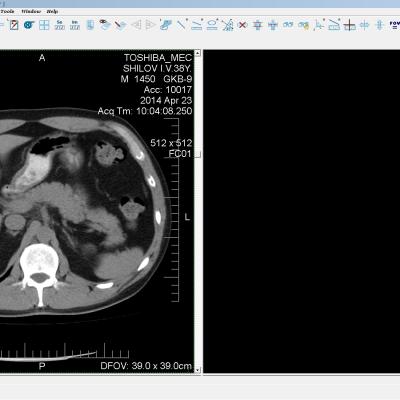Go to next image with right triangle
The height and width of the screenshot is (400, 400).
point(151,25)
